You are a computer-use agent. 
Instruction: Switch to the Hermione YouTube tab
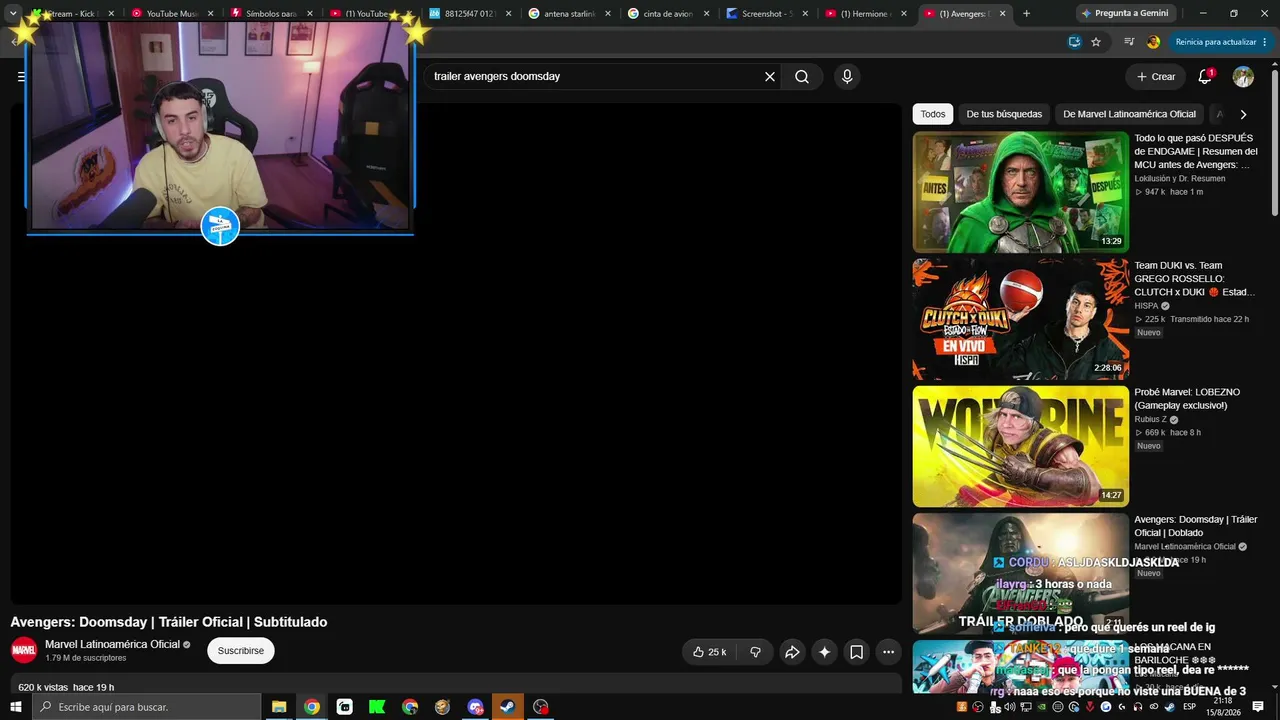click(866, 14)
